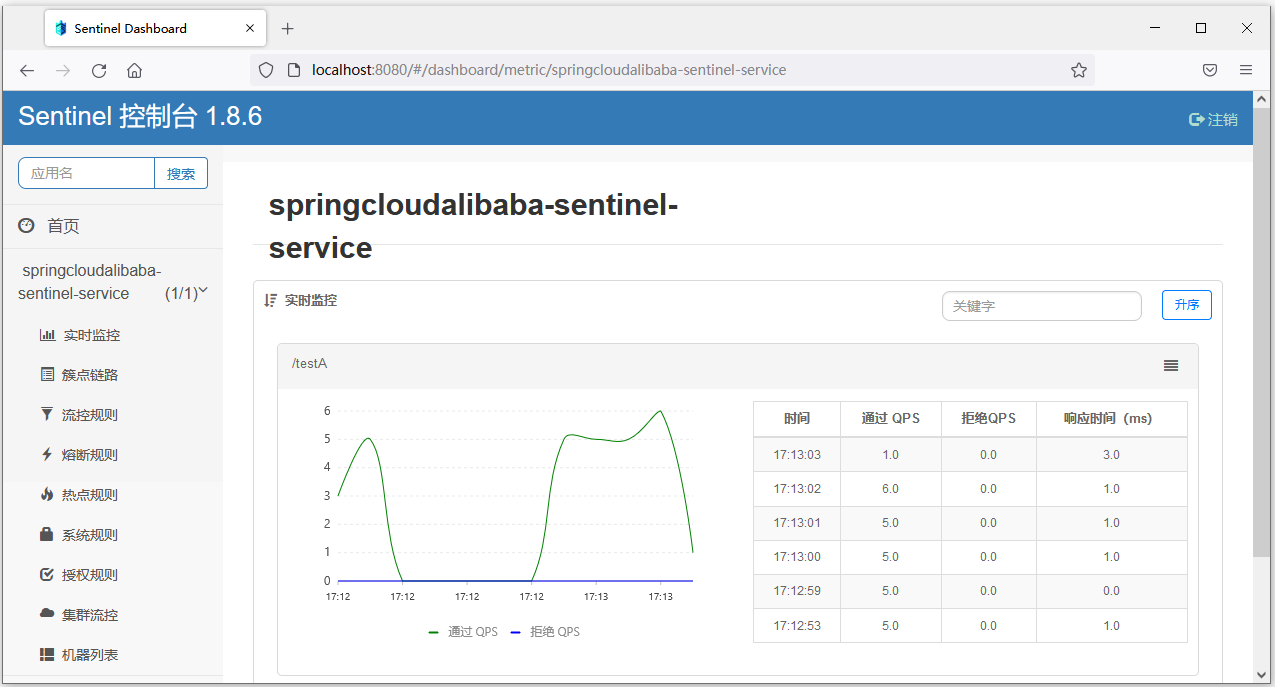Screen dimensions: 1275x687
Task: Open the 授权规则 menu item
Action: 89,575
